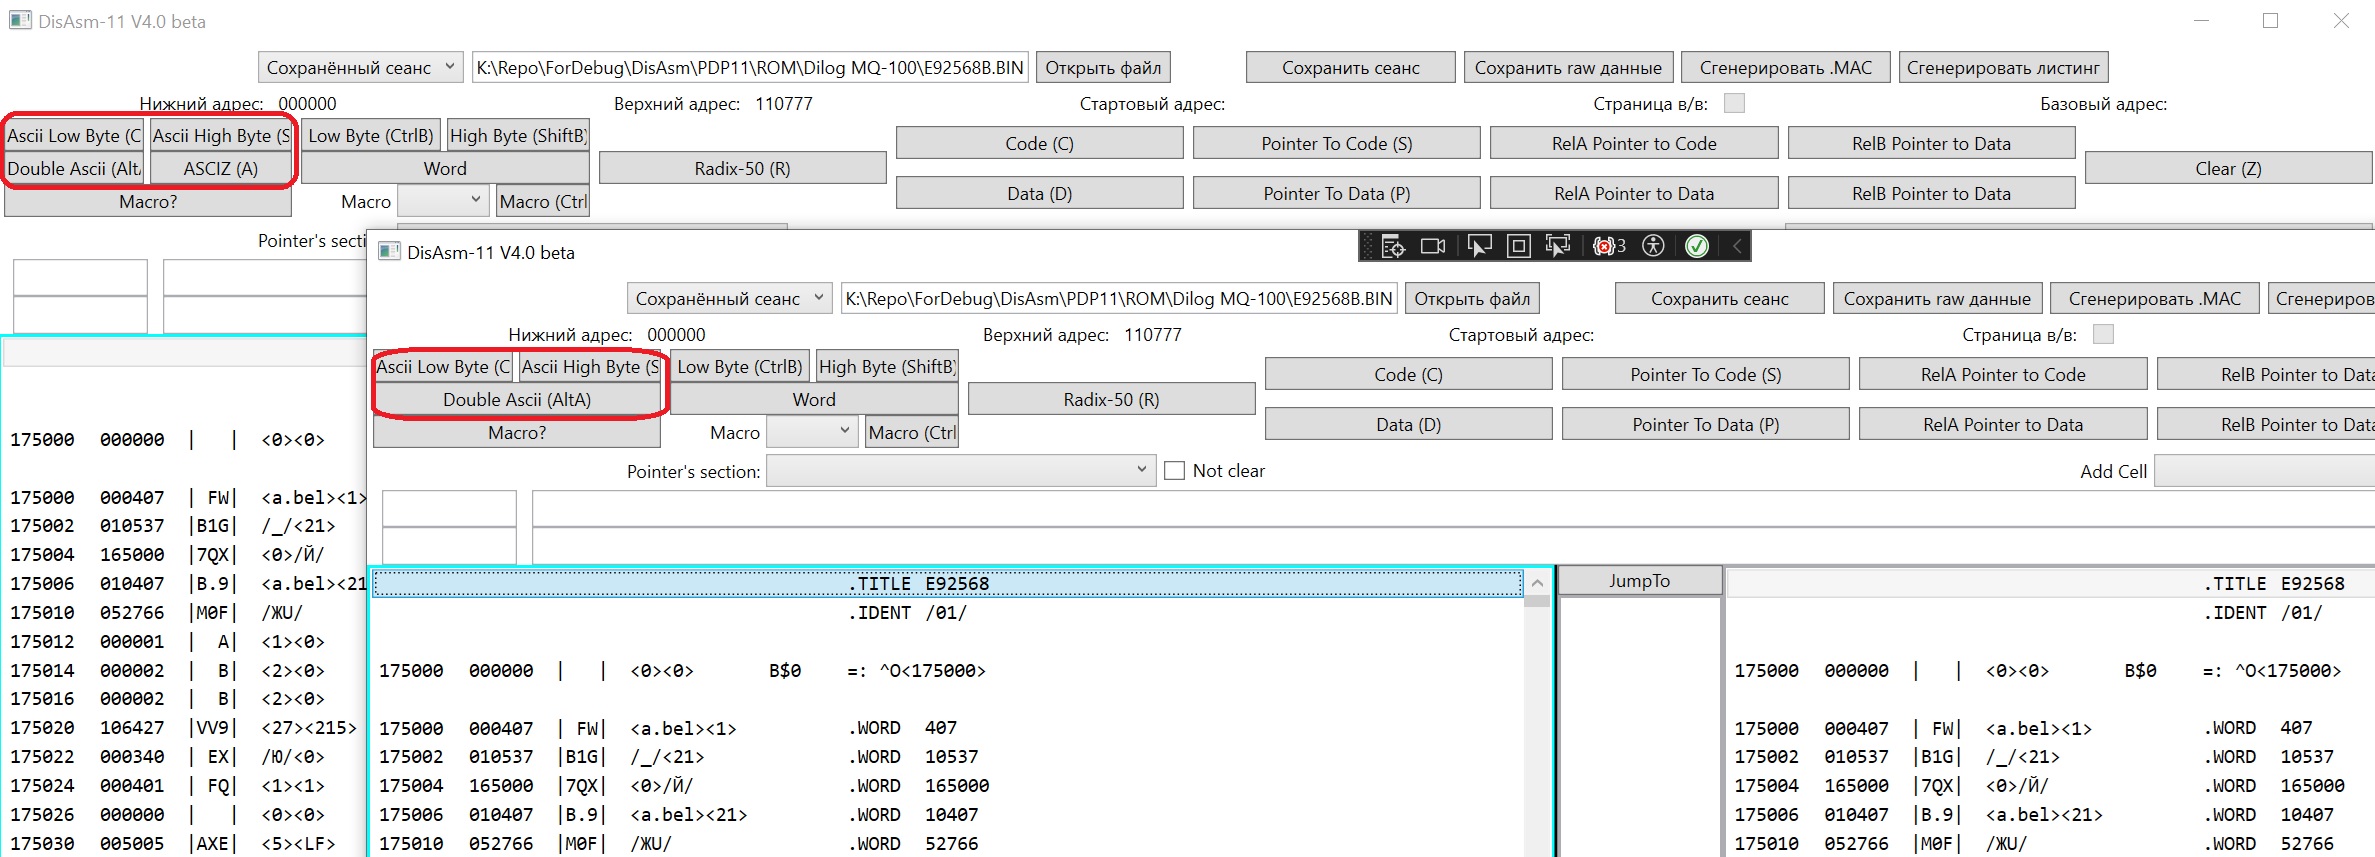2375x857 pixels.
Task: Click the listing scrollbar up arrow
Action: 1537,583
